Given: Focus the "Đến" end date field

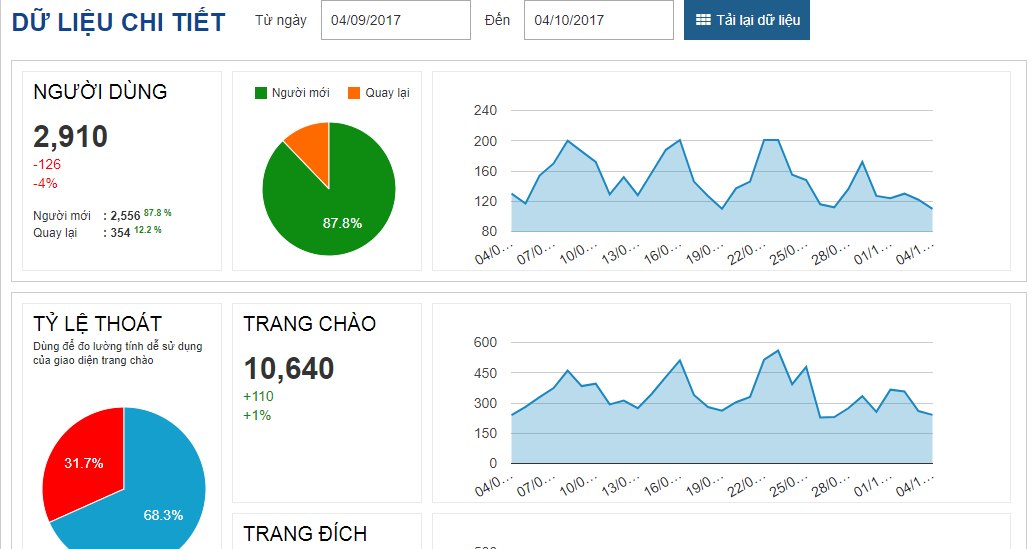Looking at the screenshot, I should pos(598,20).
